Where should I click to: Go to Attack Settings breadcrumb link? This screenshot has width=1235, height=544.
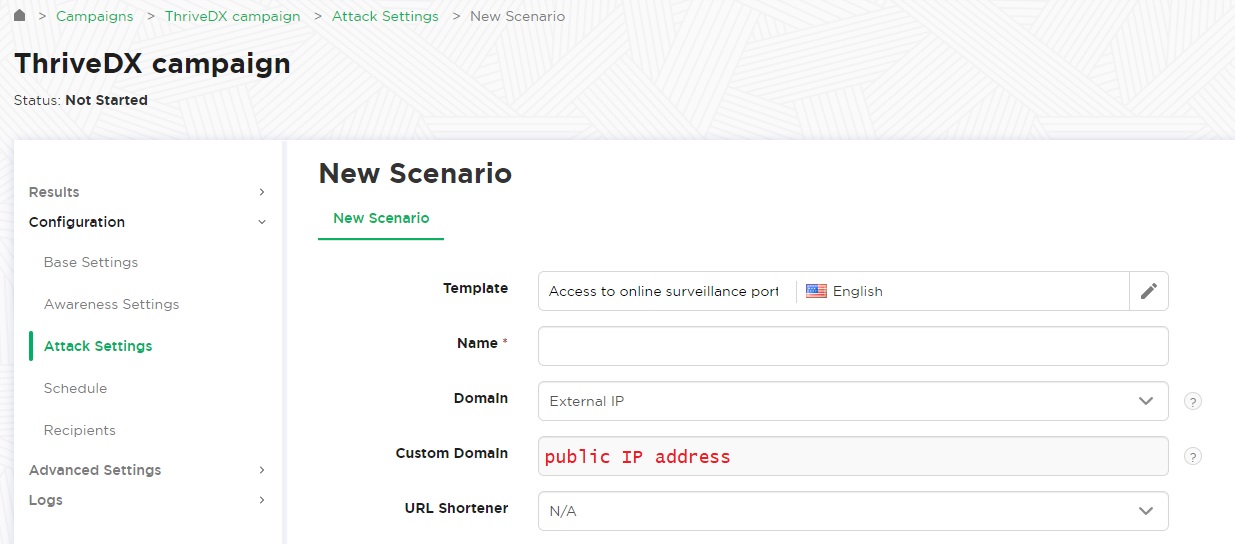pyautogui.click(x=385, y=16)
